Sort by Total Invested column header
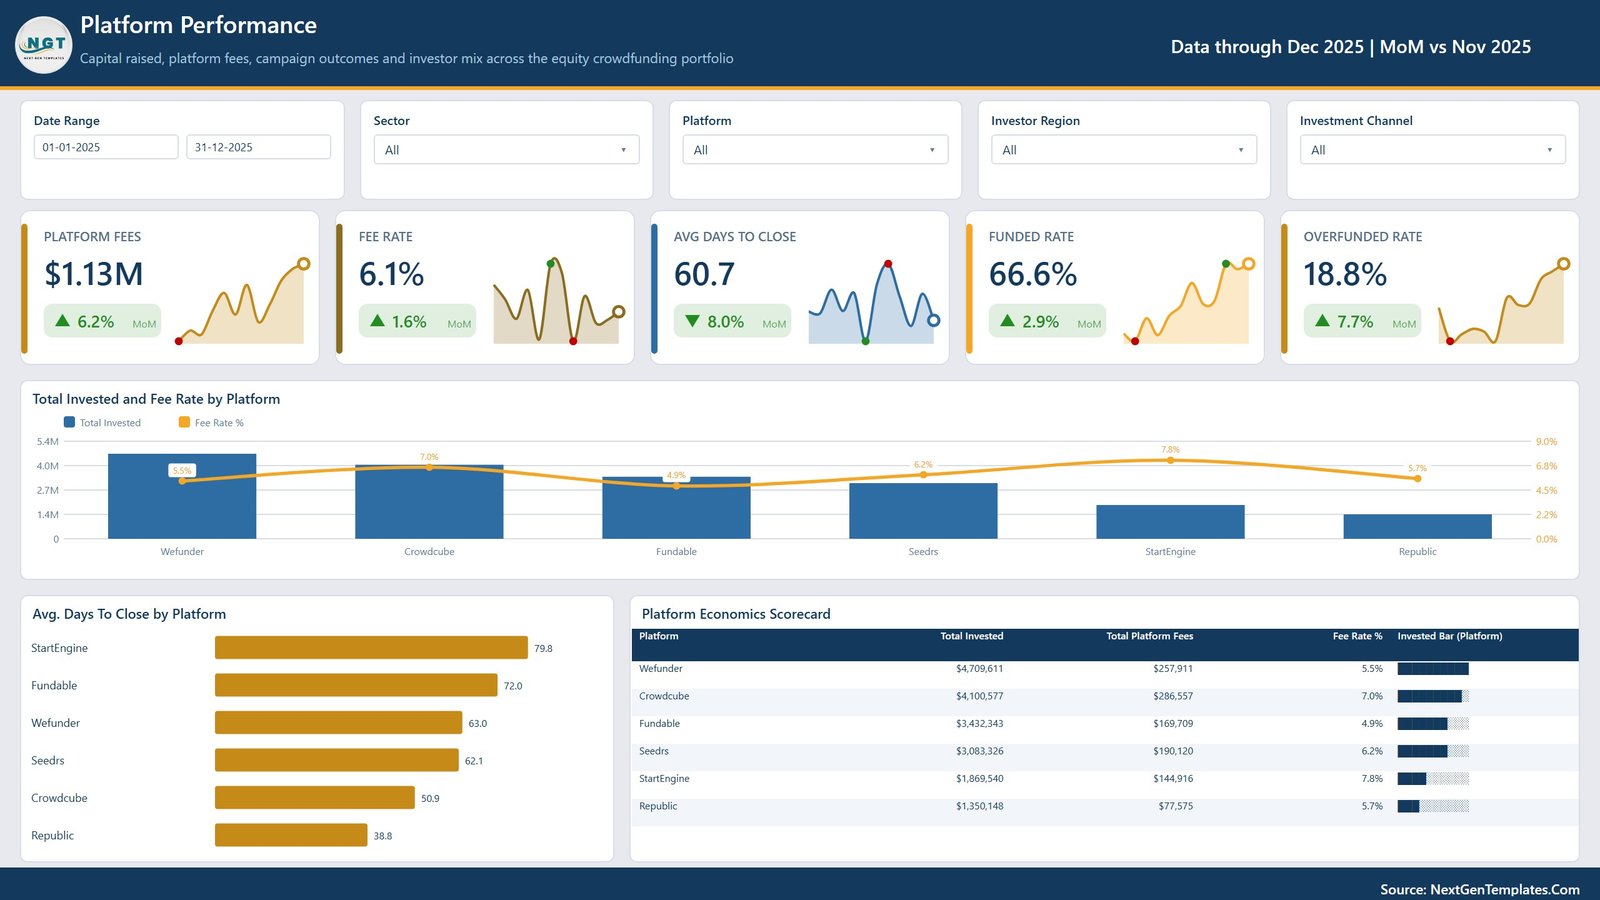Viewport: 1600px width, 900px height. click(971, 636)
